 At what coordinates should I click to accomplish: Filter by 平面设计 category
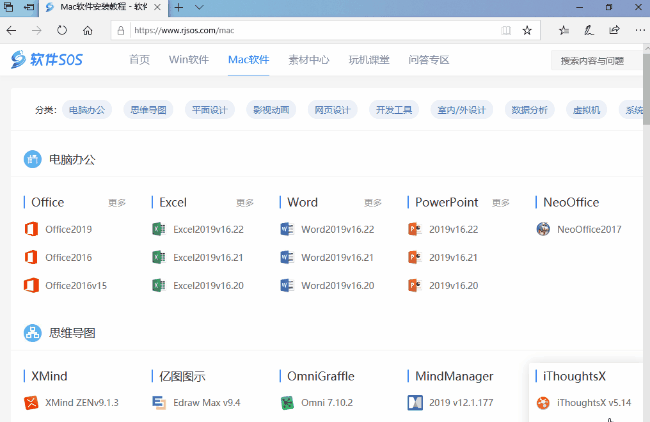coord(210,110)
